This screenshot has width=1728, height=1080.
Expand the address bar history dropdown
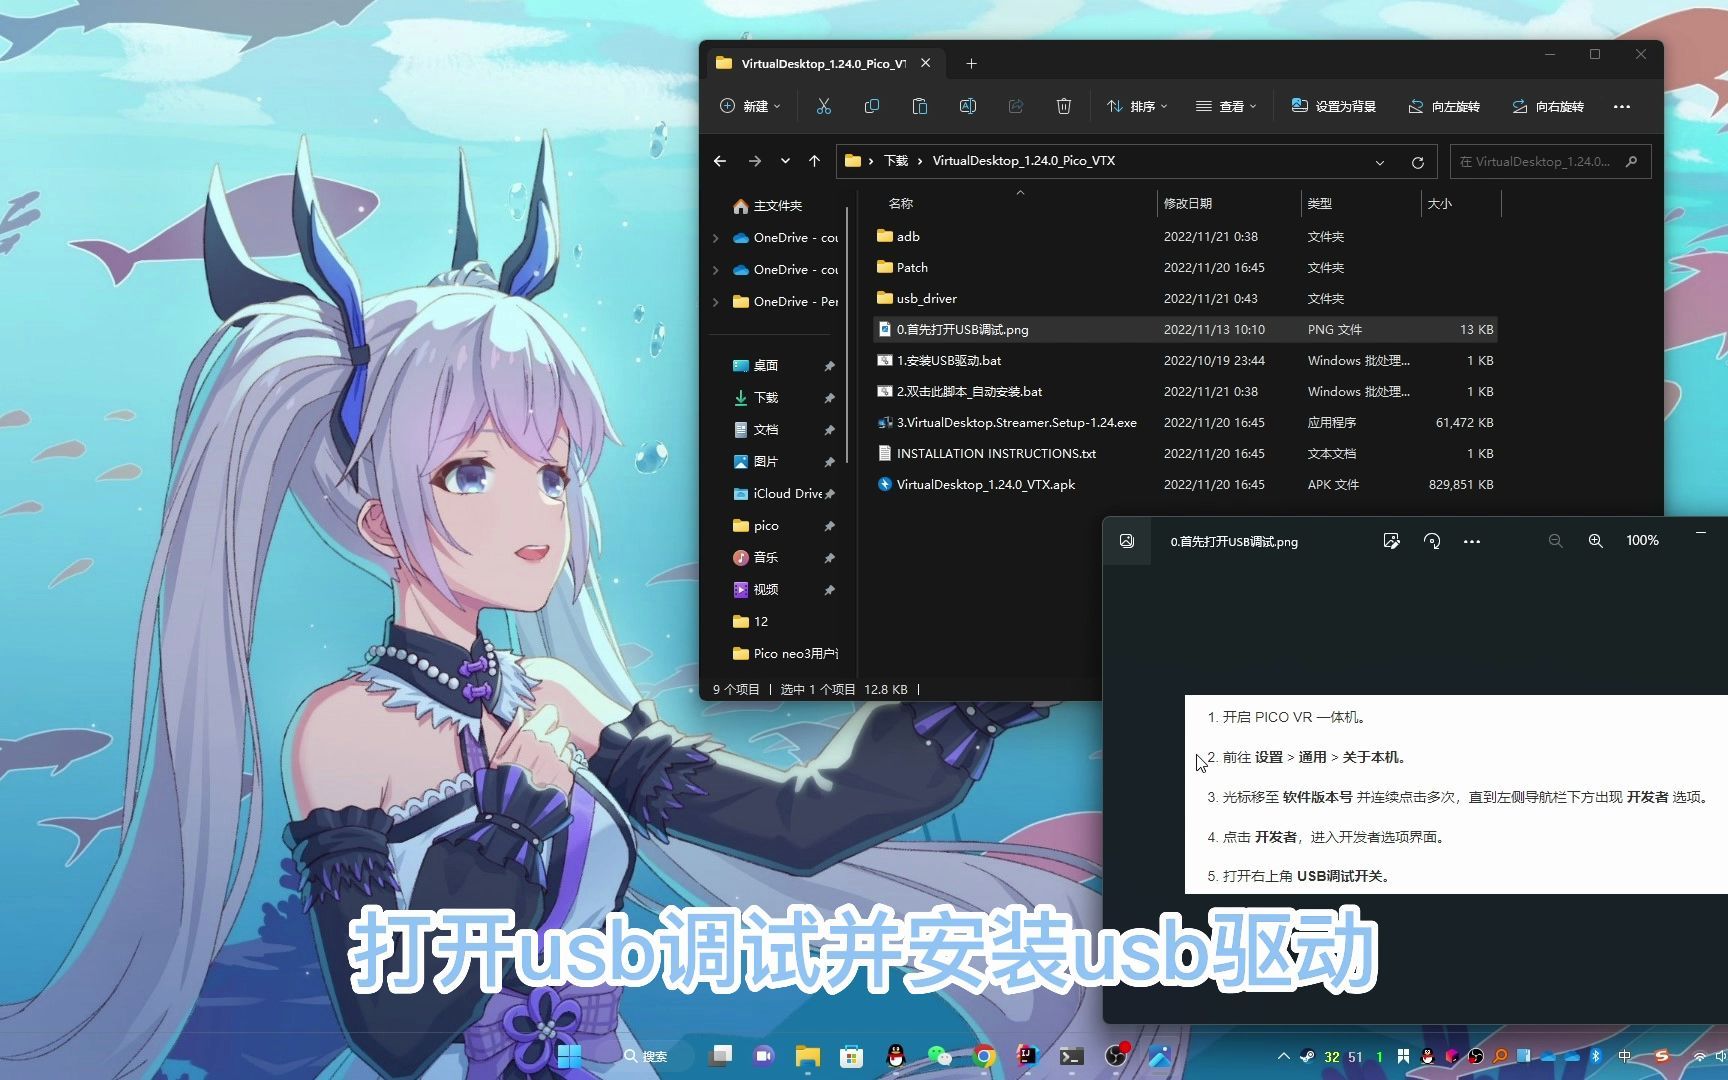[x=1380, y=162]
